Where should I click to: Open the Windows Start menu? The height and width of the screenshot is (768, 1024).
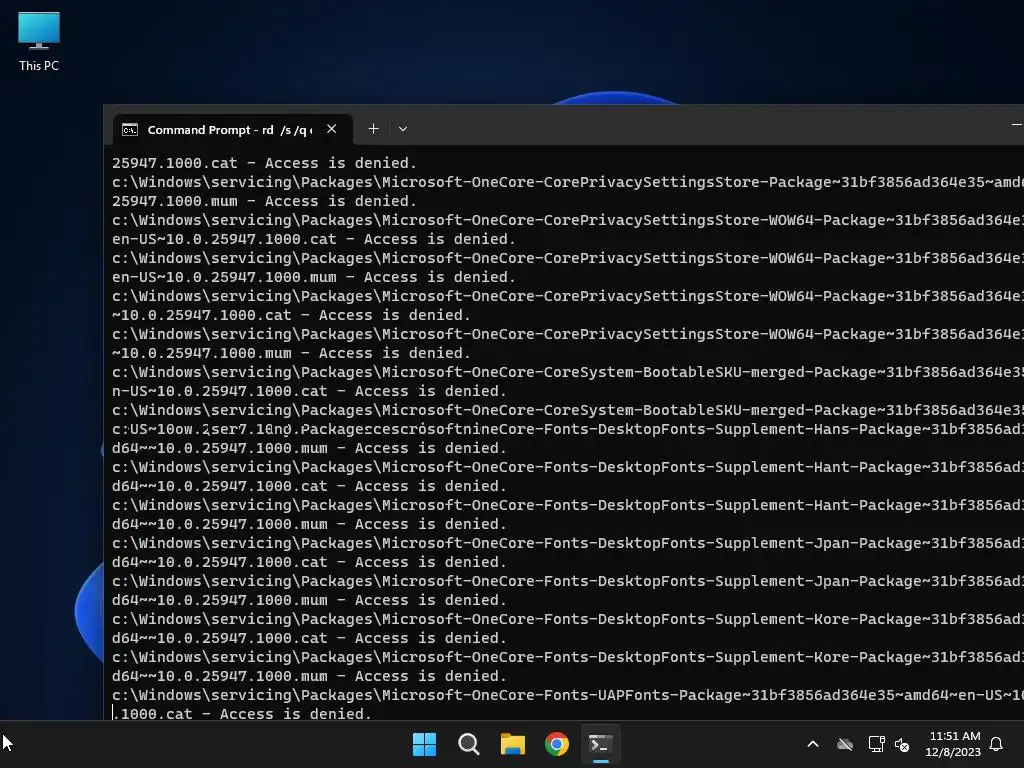(x=424, y=744)
